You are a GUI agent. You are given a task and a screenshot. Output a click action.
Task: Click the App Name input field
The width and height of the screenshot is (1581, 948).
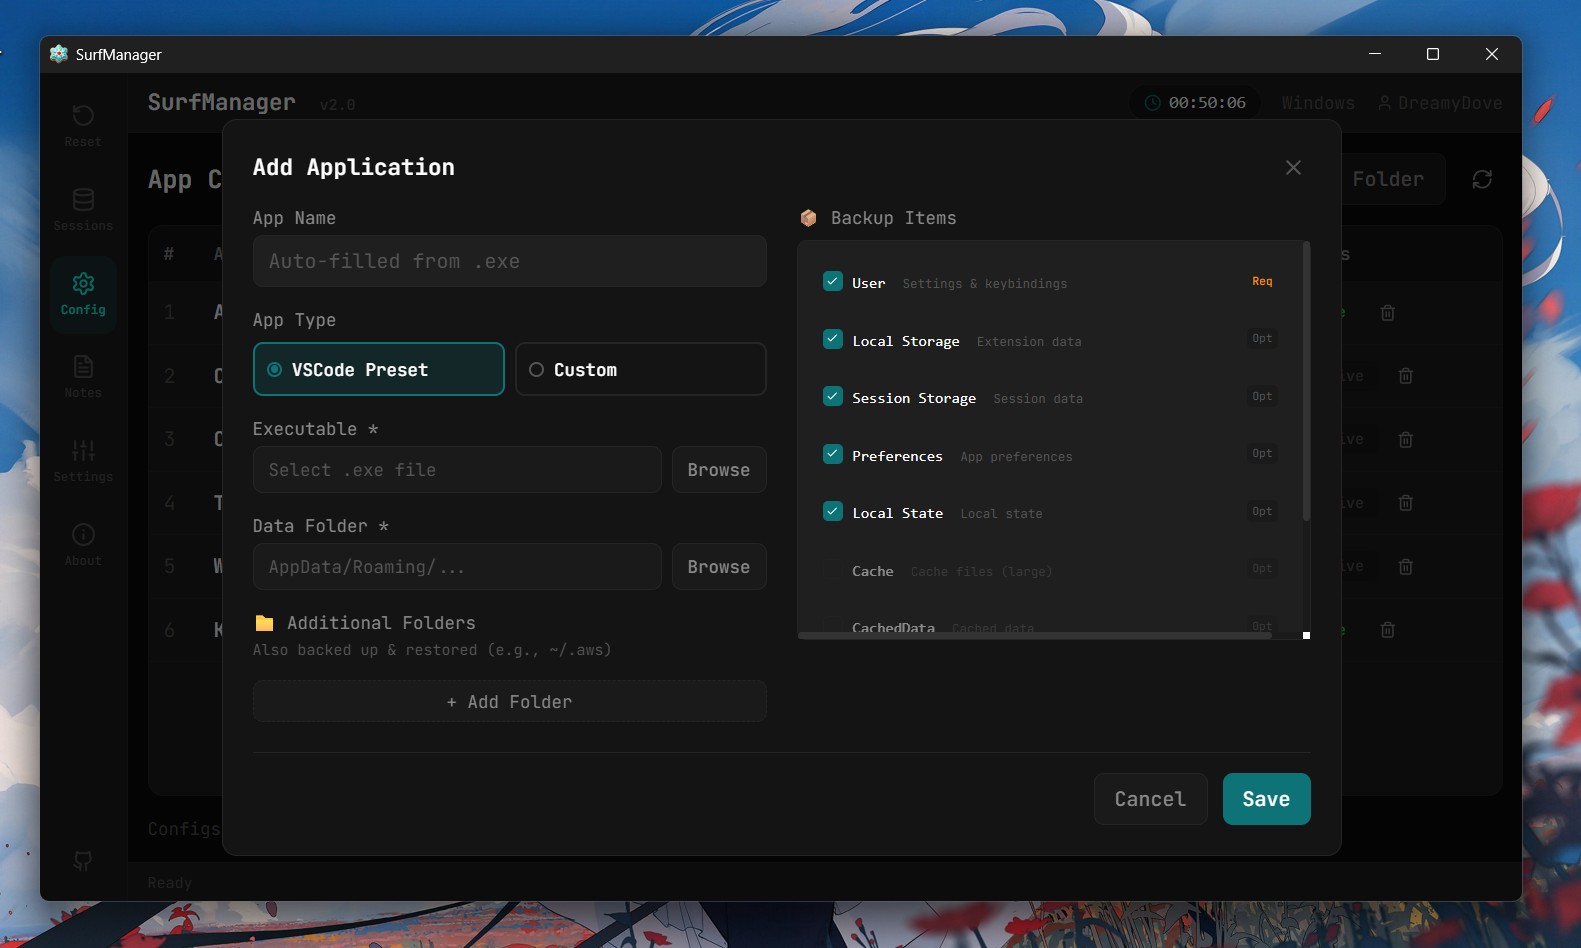(x=509, y=261)
